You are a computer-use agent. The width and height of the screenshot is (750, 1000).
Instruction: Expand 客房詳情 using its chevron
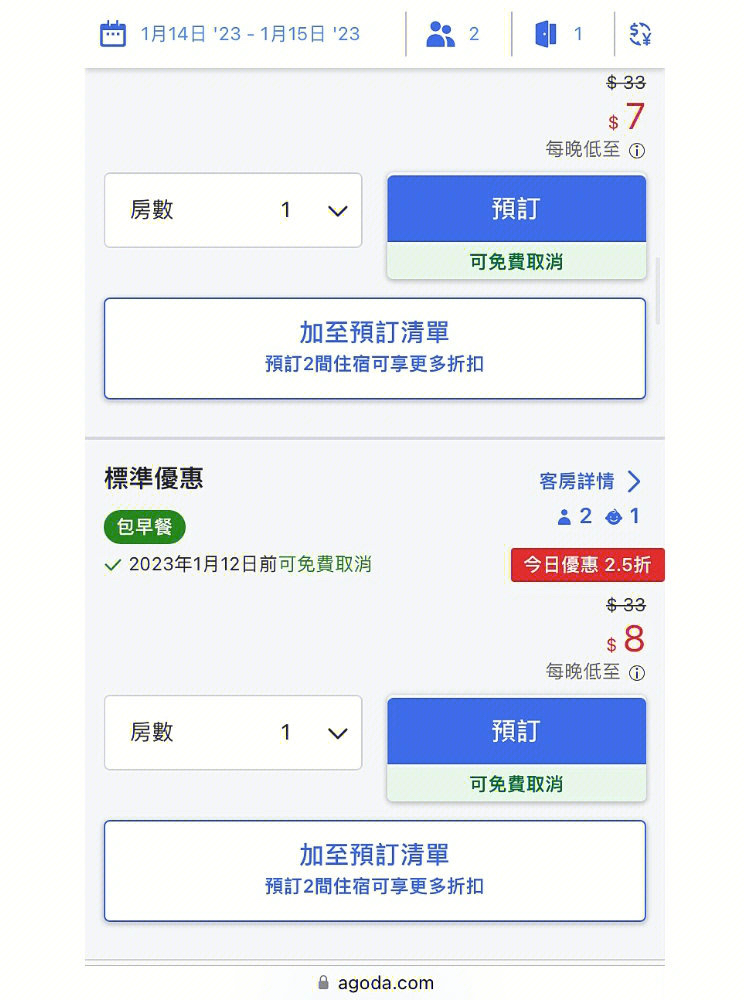[x=633, y=481]
